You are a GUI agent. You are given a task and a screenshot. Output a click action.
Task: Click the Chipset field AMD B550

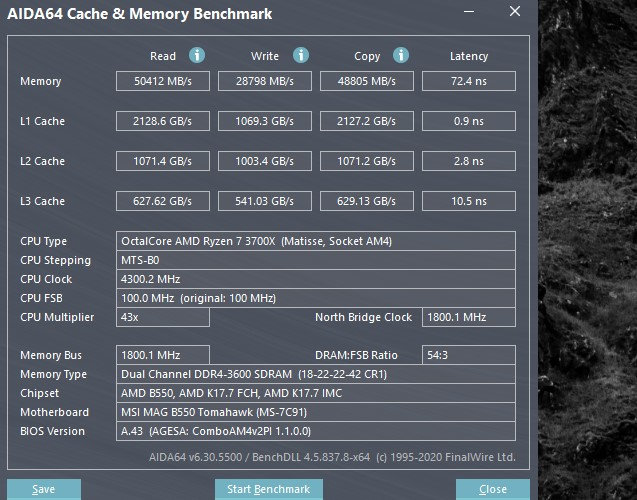click(316, 393)
